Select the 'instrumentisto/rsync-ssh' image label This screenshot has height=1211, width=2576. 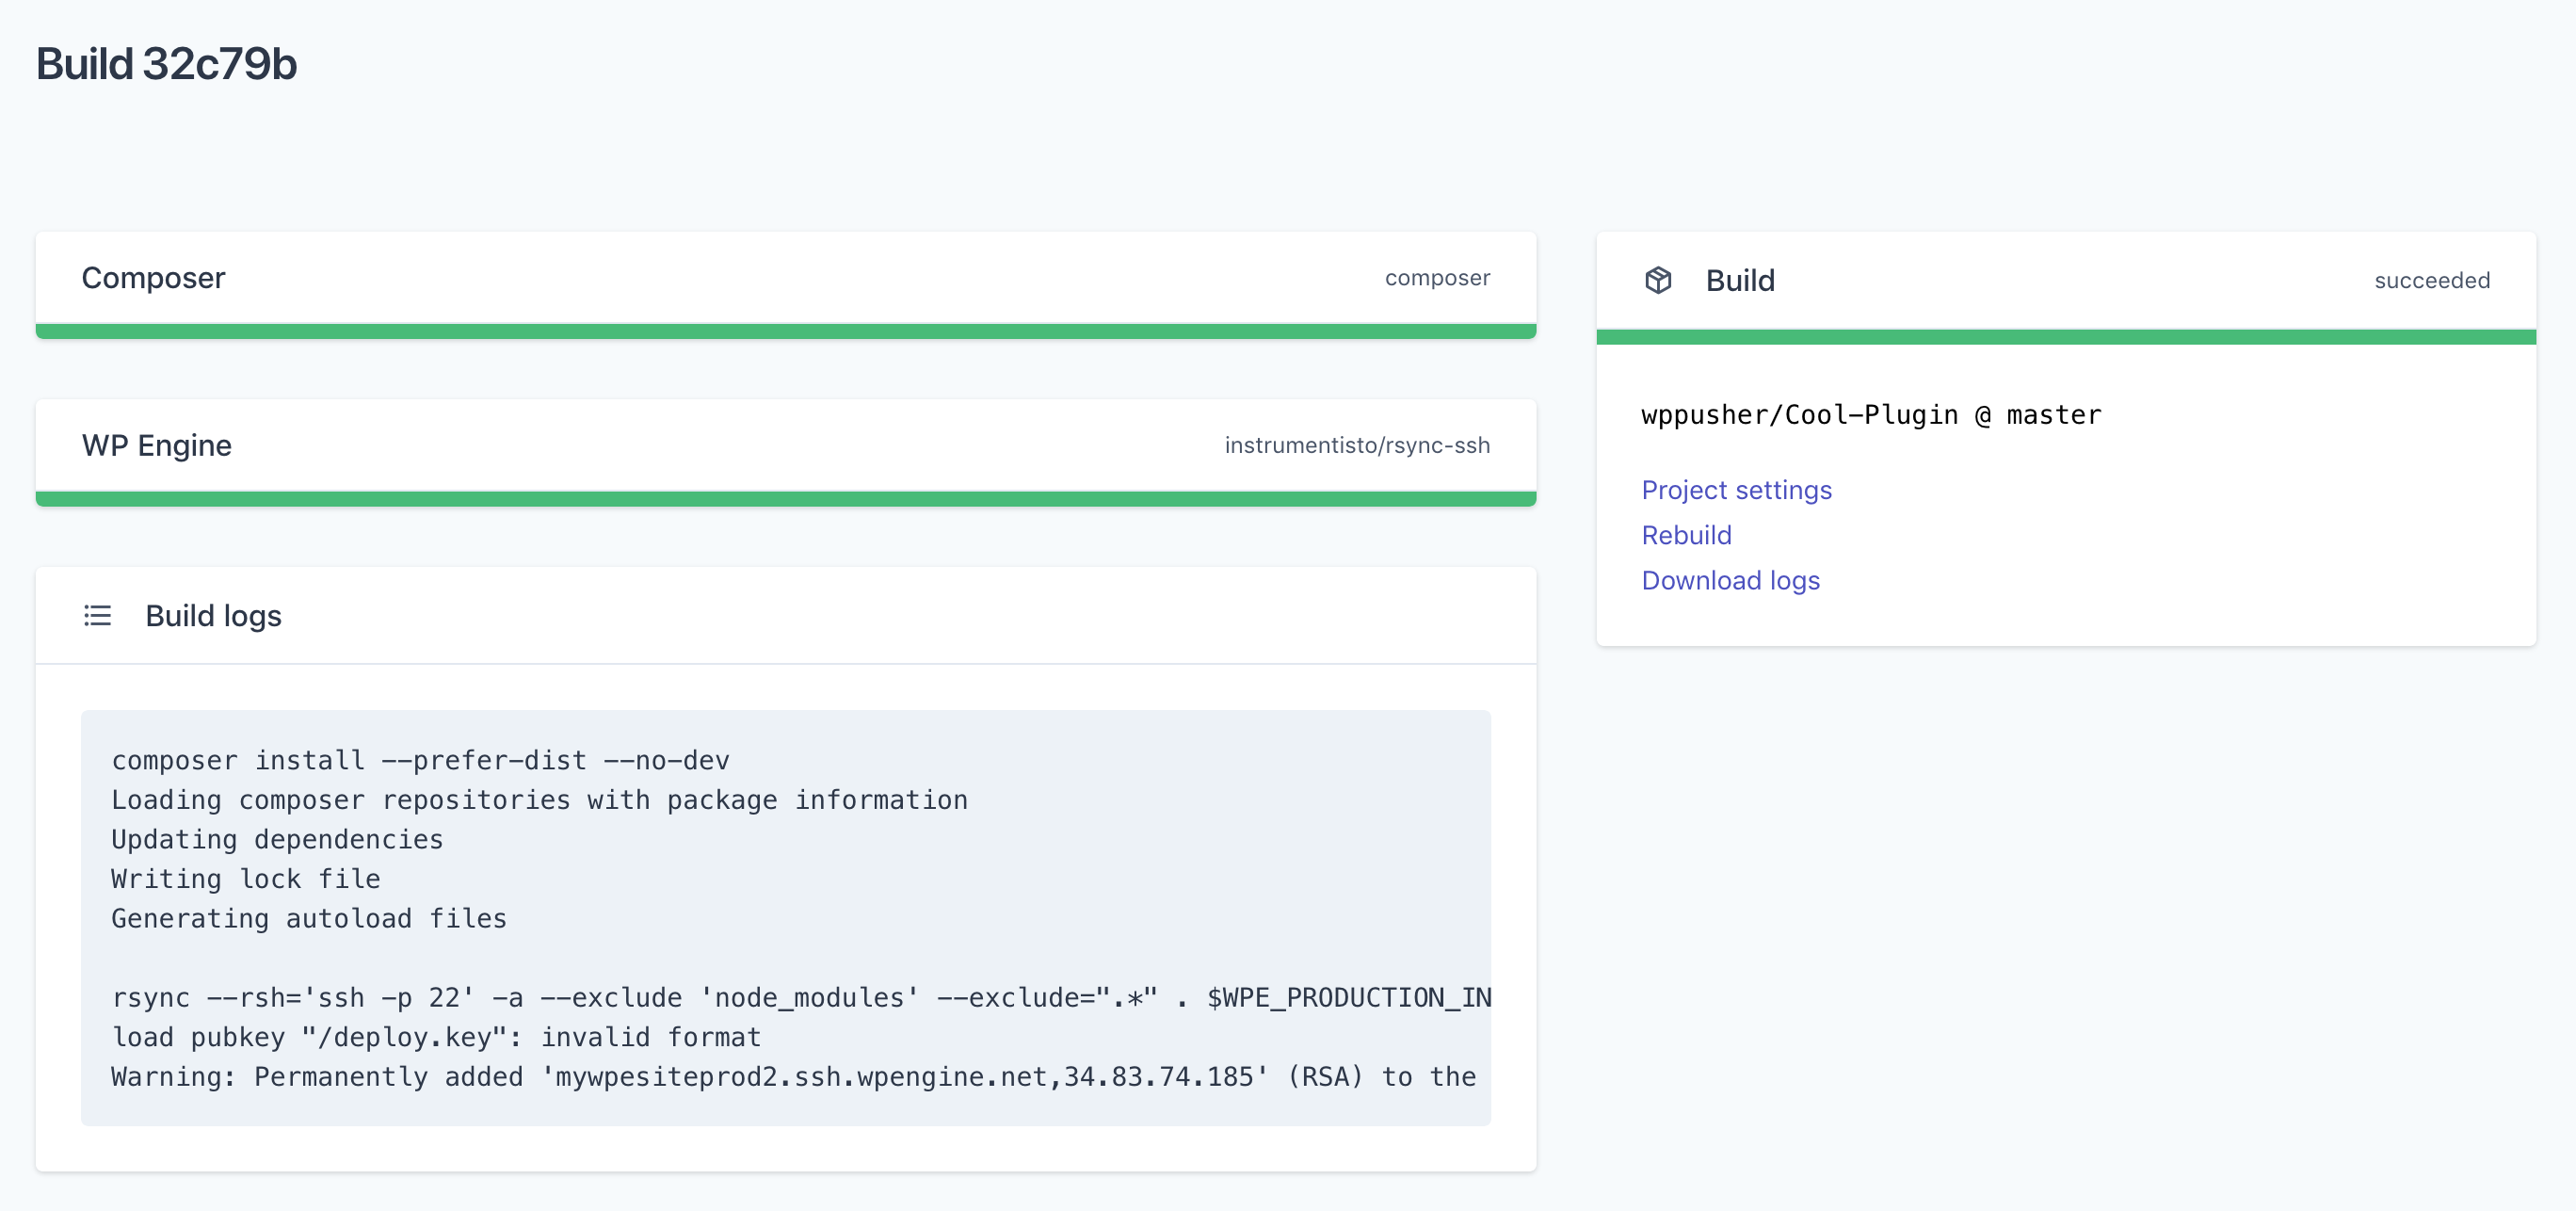1357,446
